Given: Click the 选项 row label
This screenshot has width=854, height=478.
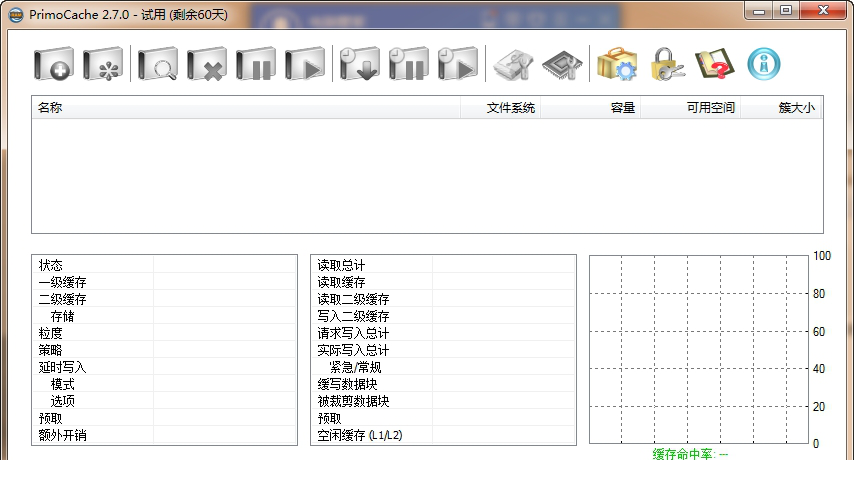Looking at the screenshot, I should [63, 401].
